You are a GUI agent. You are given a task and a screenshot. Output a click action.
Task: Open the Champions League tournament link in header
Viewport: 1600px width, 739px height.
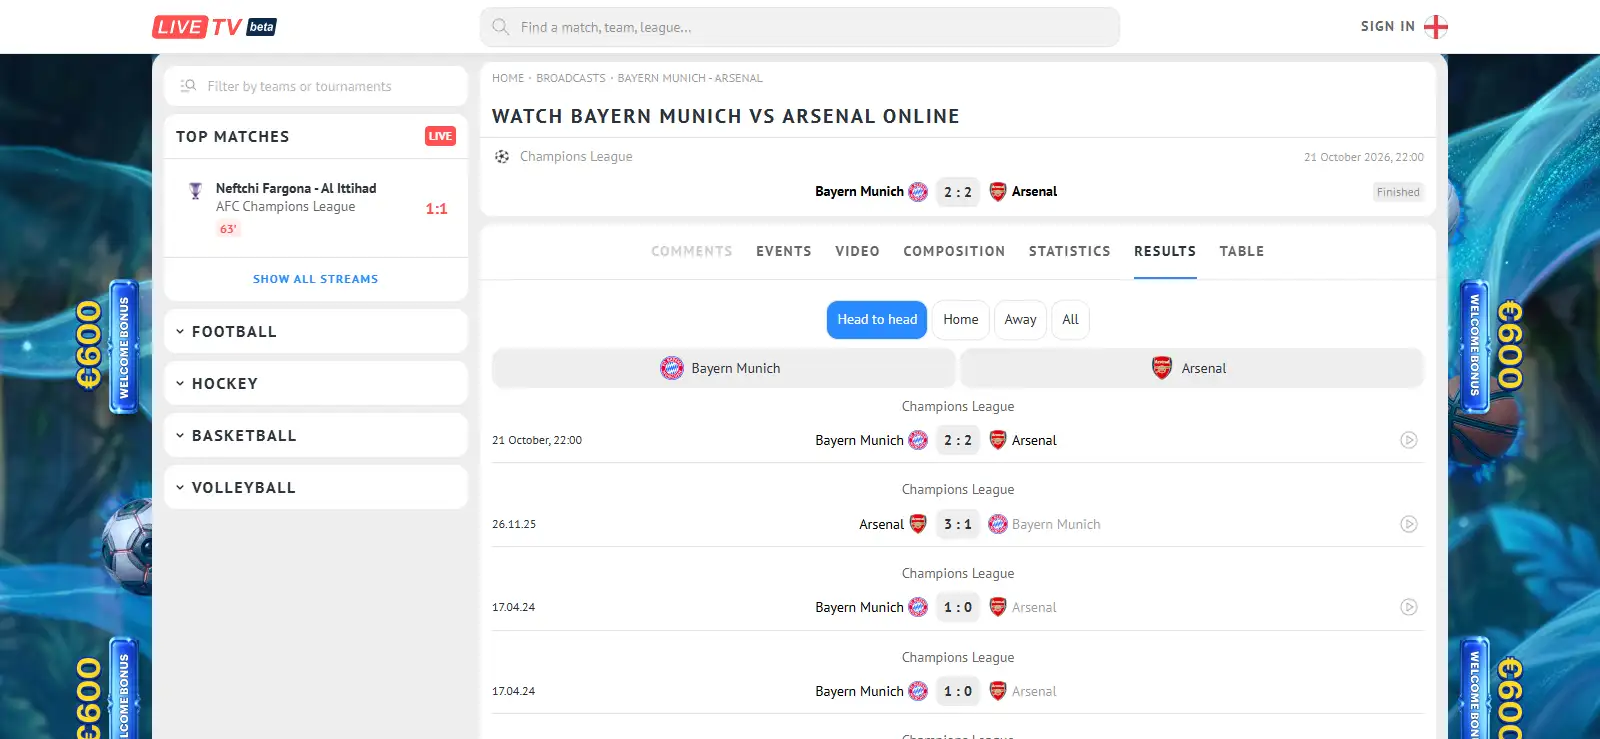[x=576, y=157]
